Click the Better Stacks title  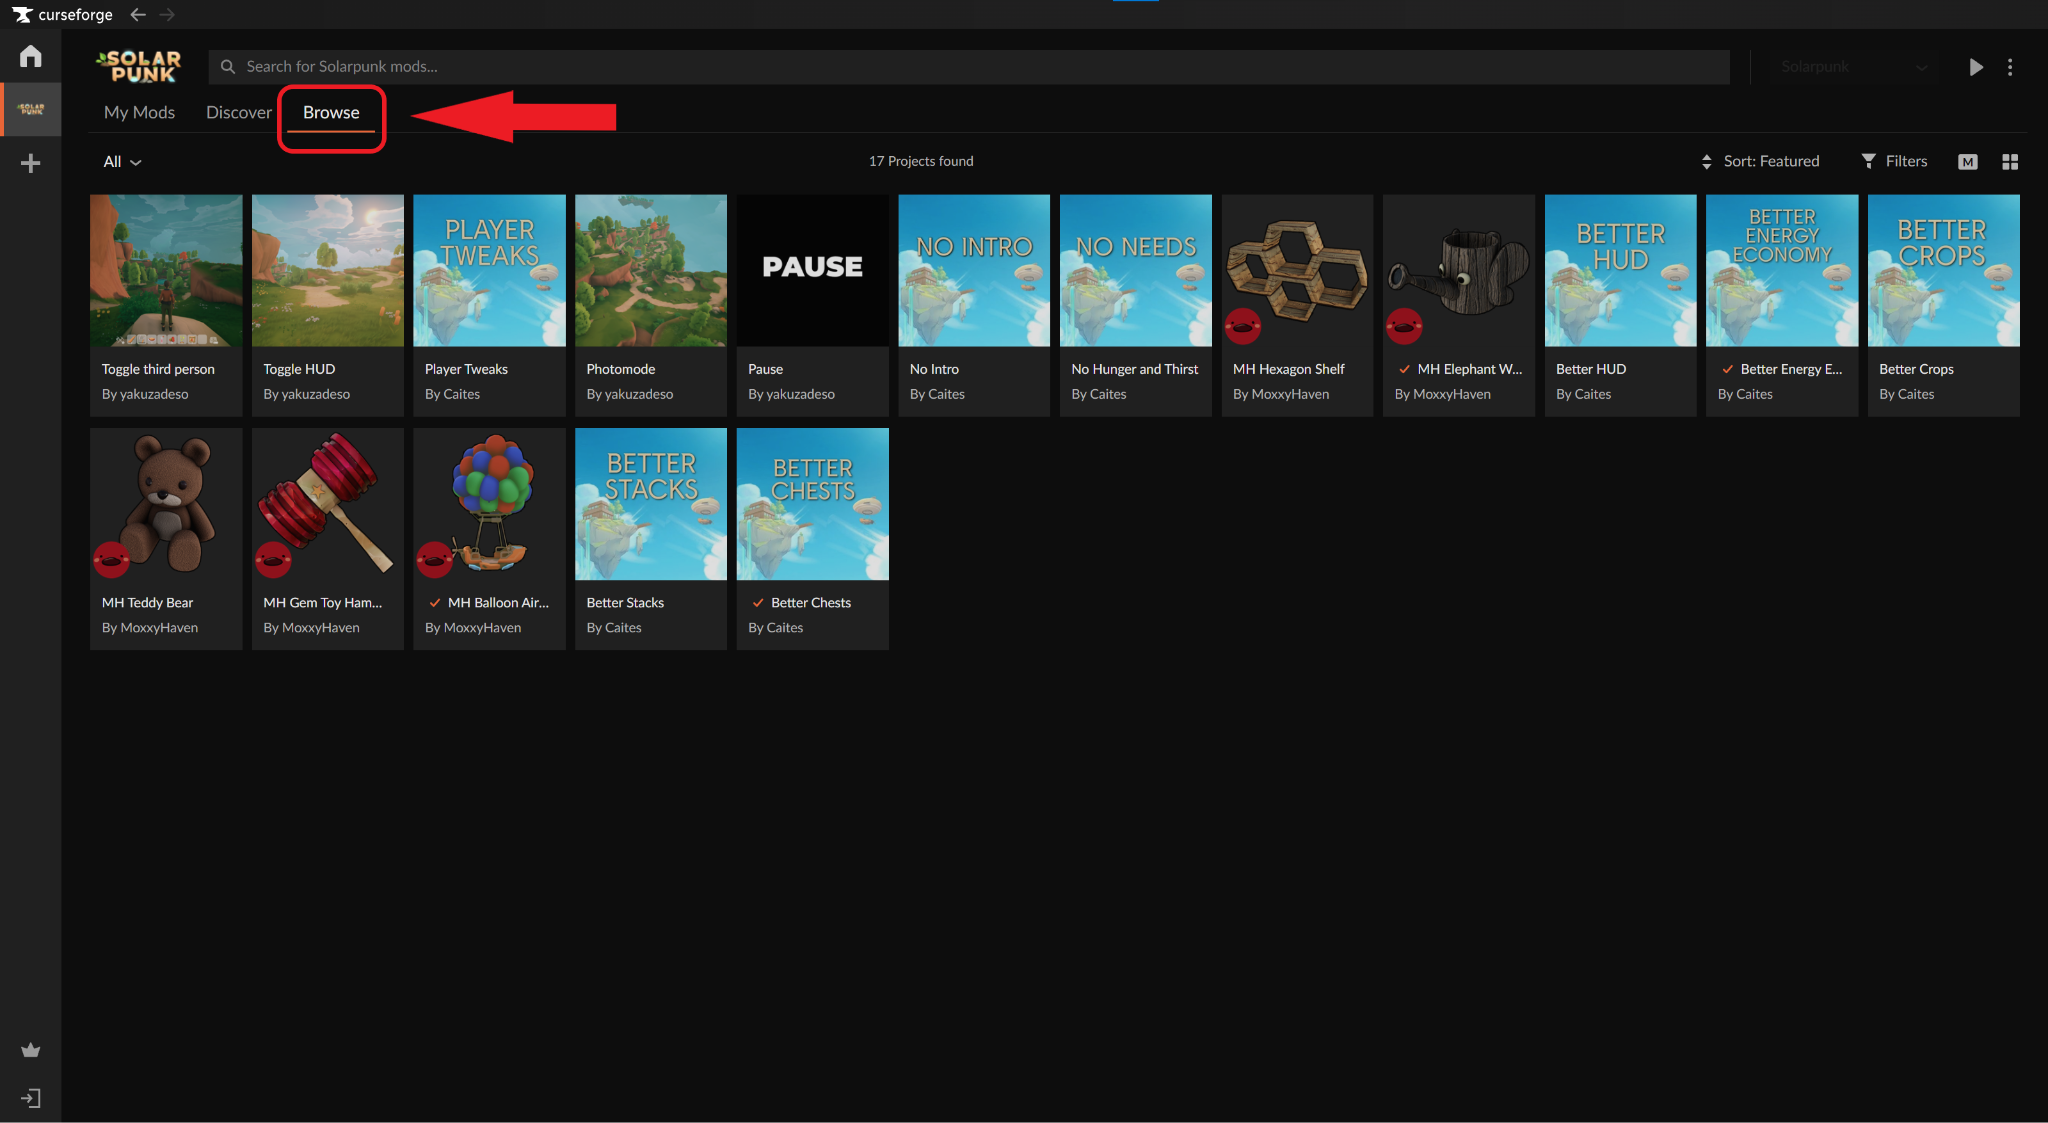coord(625,603)
